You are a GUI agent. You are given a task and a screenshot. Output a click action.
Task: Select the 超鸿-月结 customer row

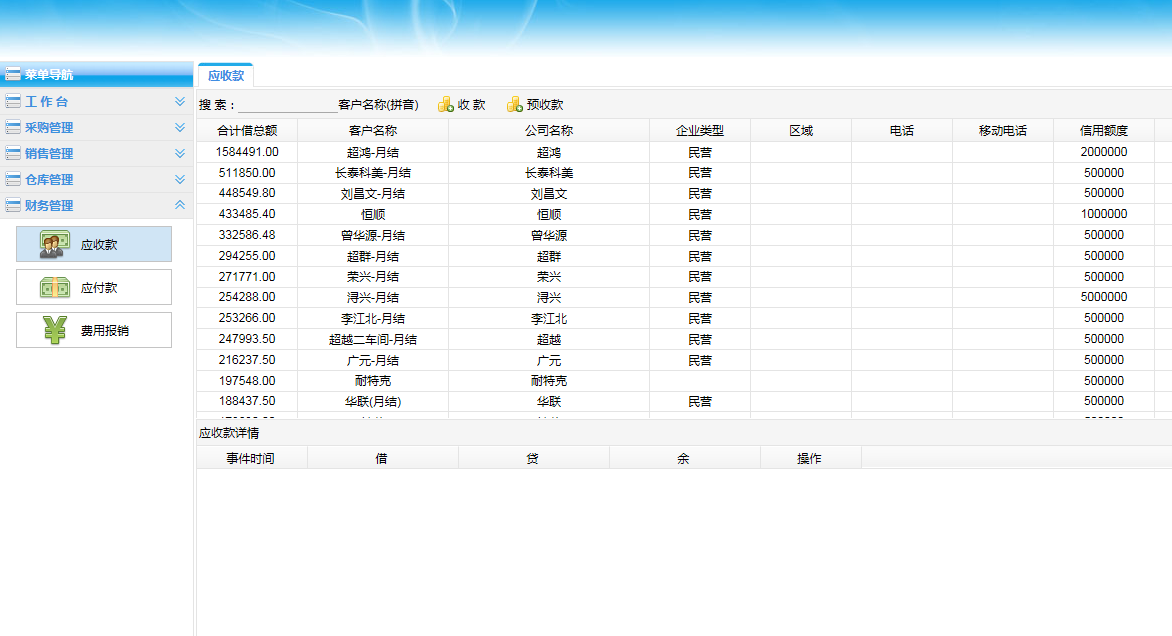click(x=684, y=152)
